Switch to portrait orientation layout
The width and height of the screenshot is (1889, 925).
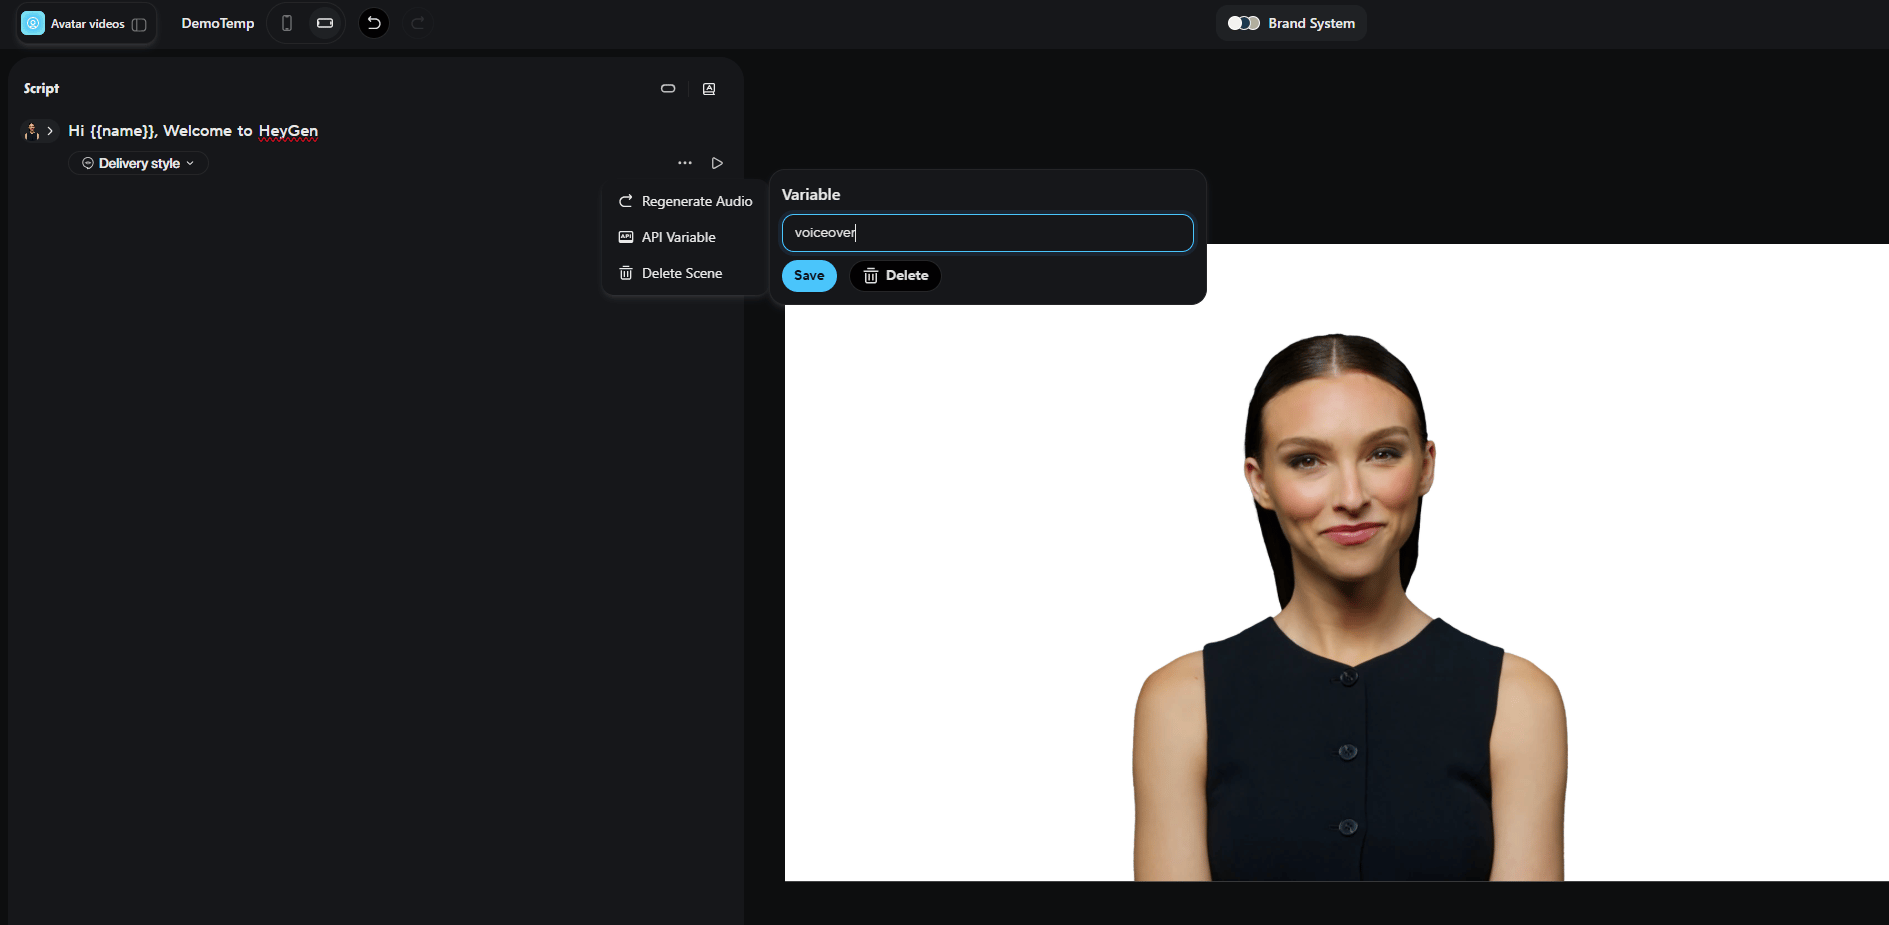point(287,23)
